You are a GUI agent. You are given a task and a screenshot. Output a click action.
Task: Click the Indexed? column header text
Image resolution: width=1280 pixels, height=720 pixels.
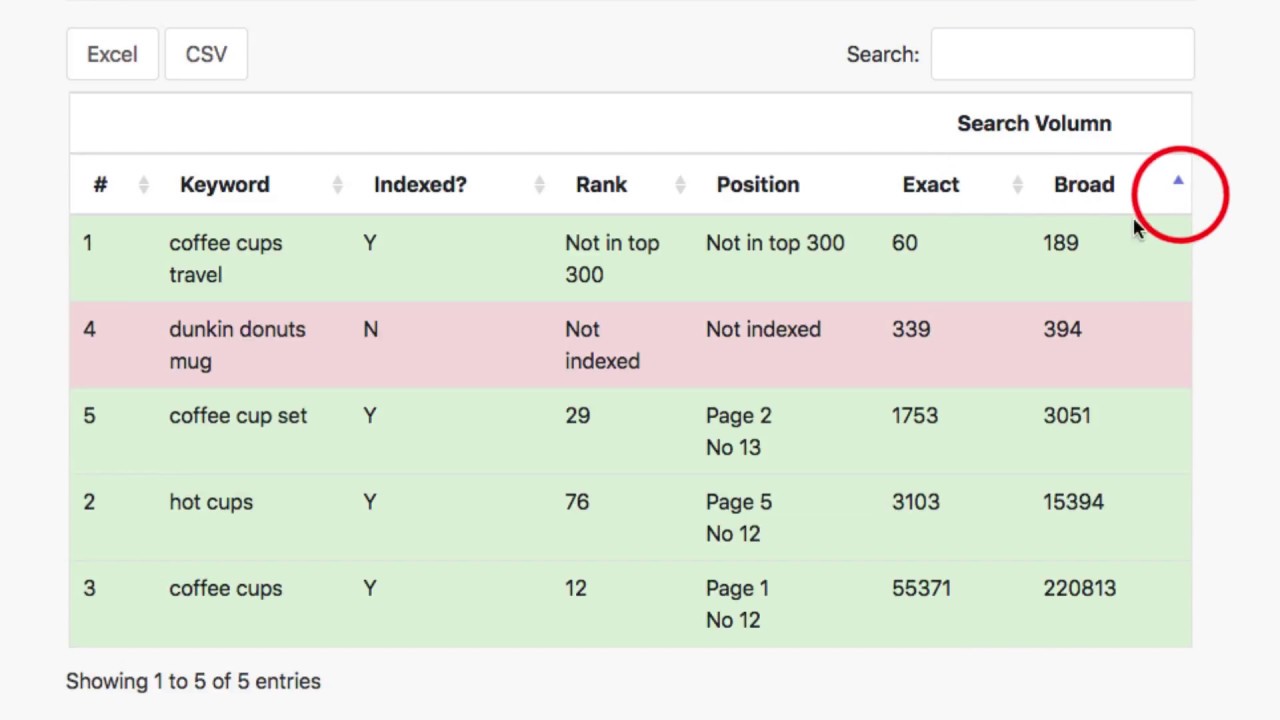coord(420,185)
